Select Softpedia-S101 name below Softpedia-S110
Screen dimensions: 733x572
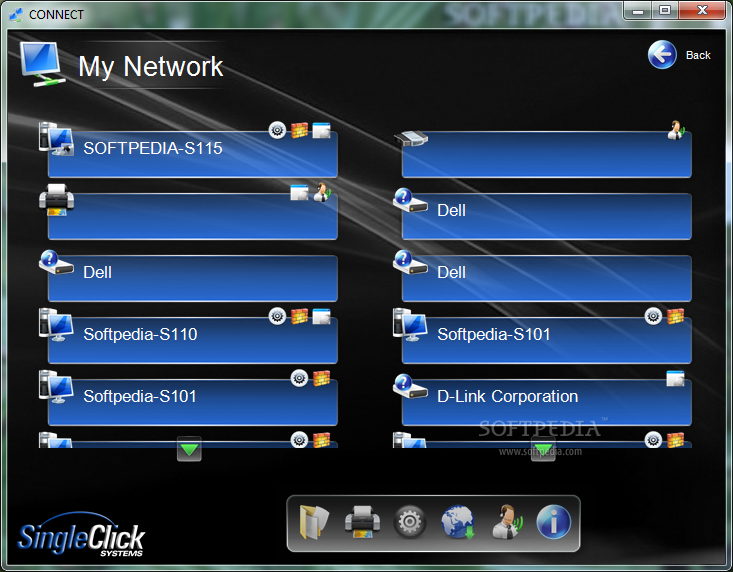140,396
